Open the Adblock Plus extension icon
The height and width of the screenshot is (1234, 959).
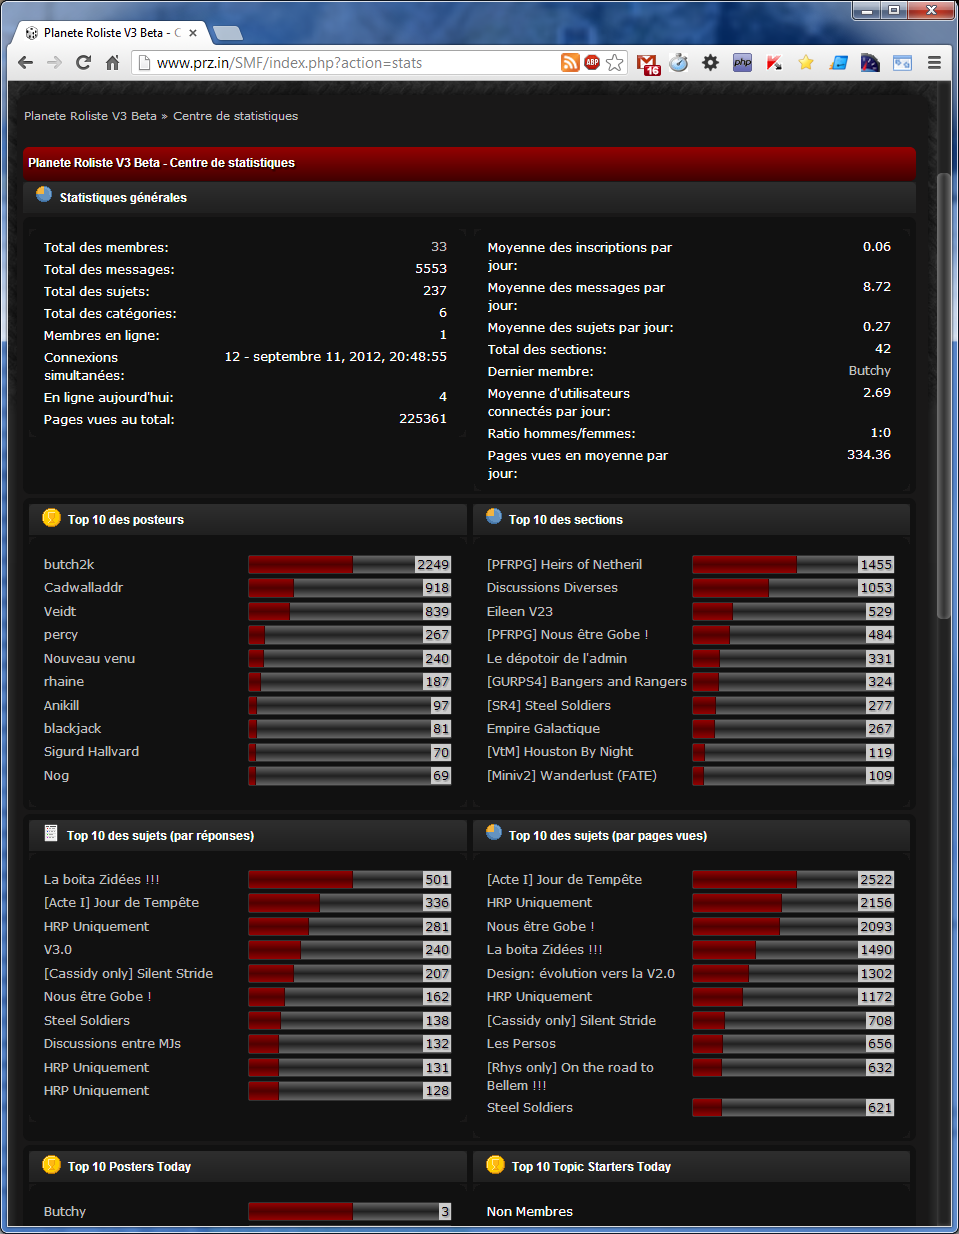pos(592,63)
